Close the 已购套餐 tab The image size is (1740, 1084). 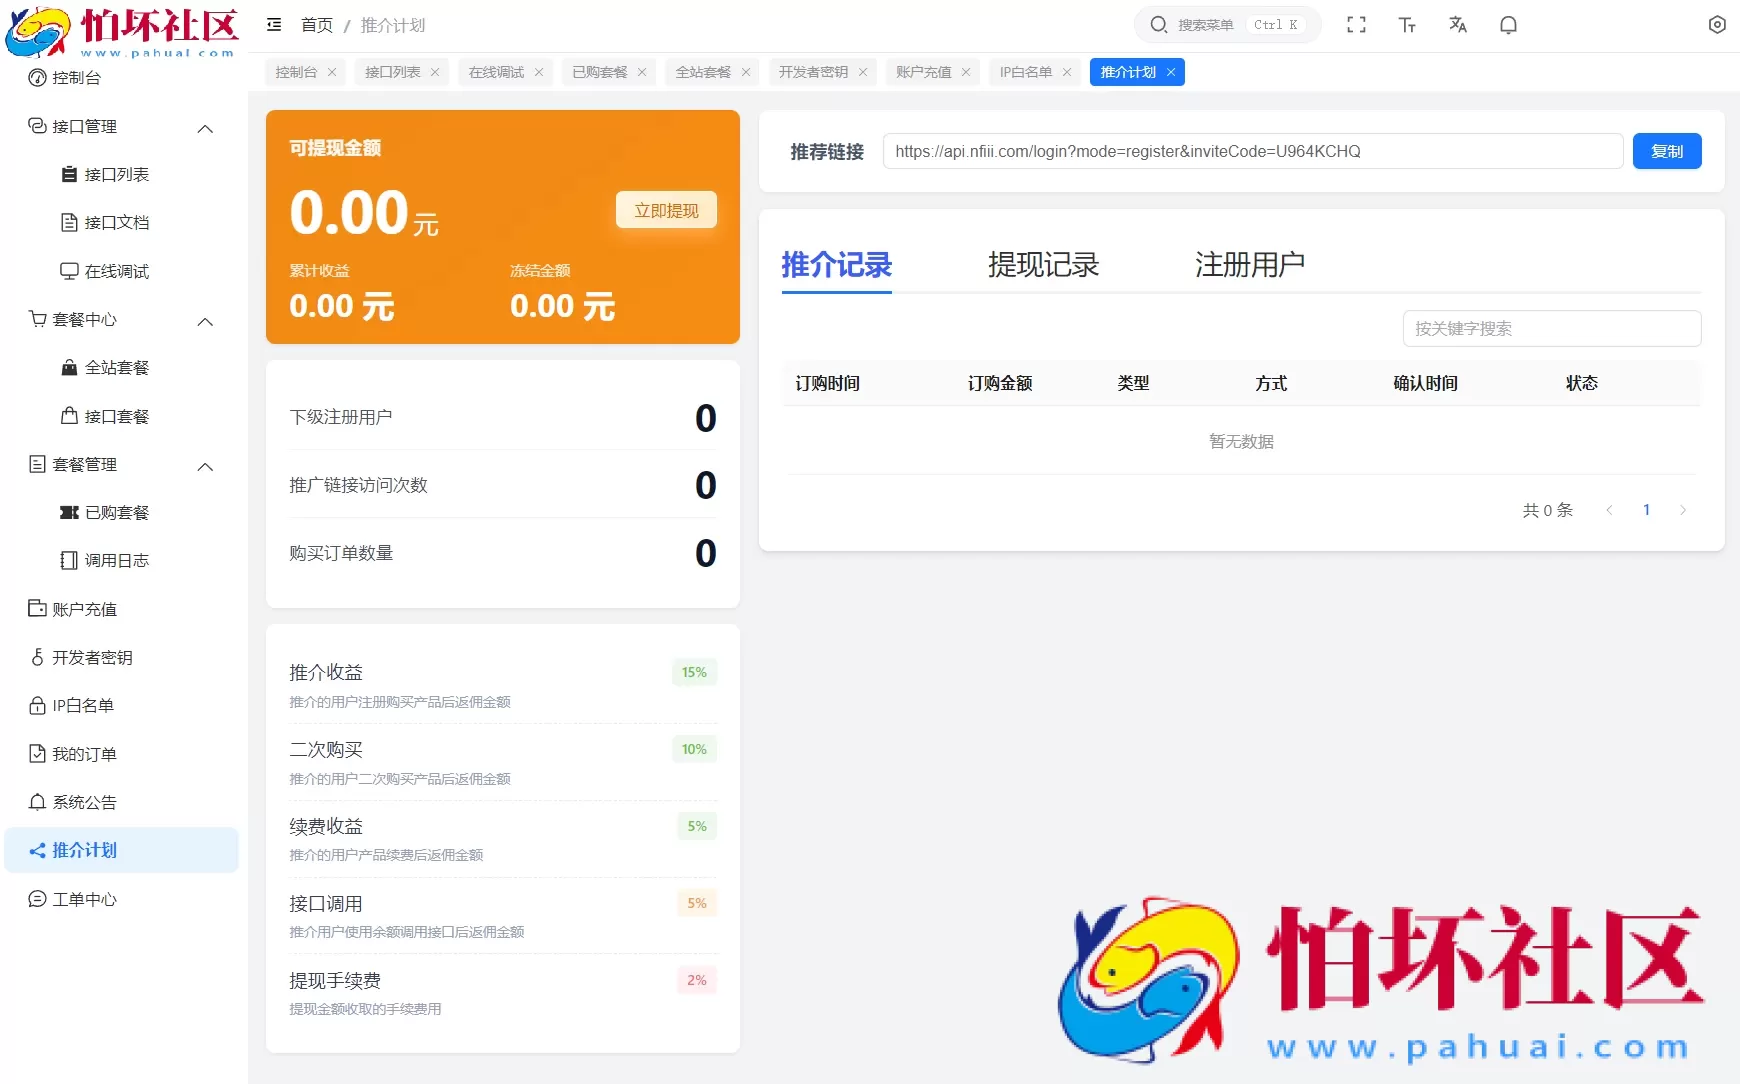click(x=643, y=72)
